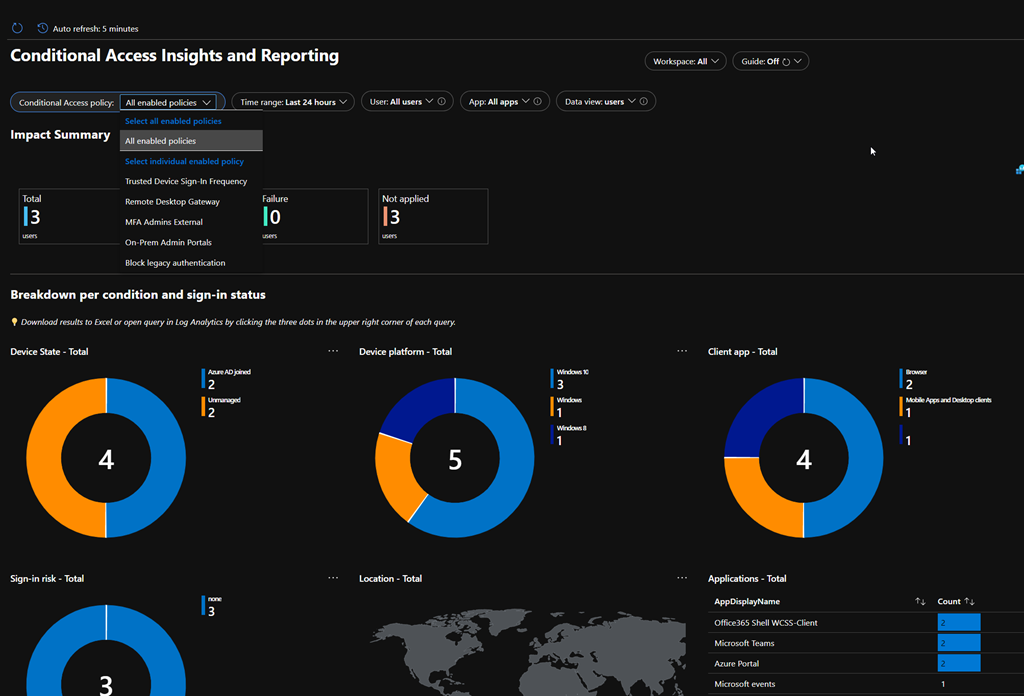Open the three-dots menu for Location map
Image resolution: width=1024 pixels, height=696 pixels.
tap(682, 578)
